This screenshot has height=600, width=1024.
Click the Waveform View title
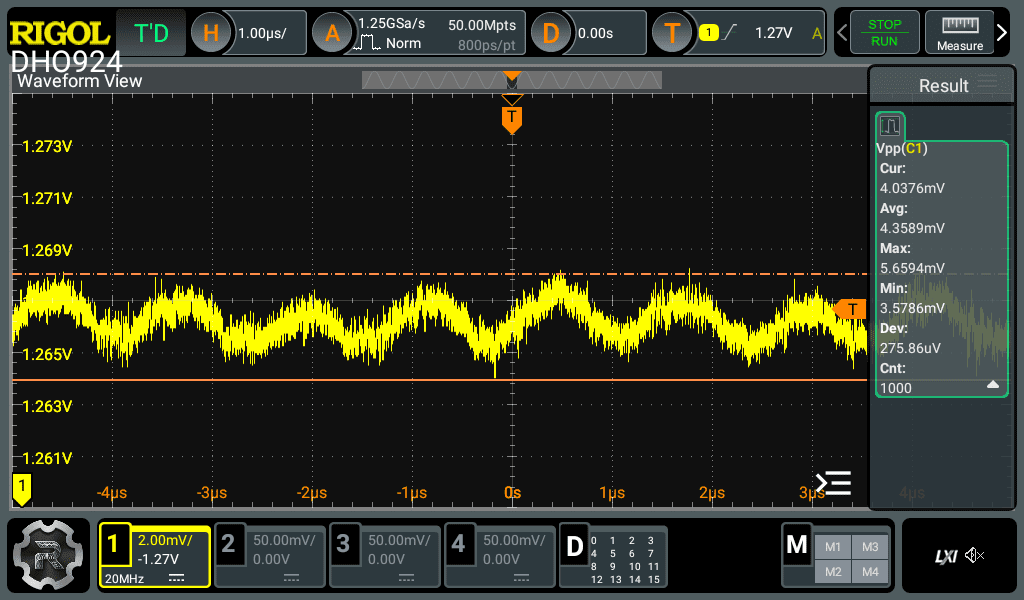[x=79, y=81]
